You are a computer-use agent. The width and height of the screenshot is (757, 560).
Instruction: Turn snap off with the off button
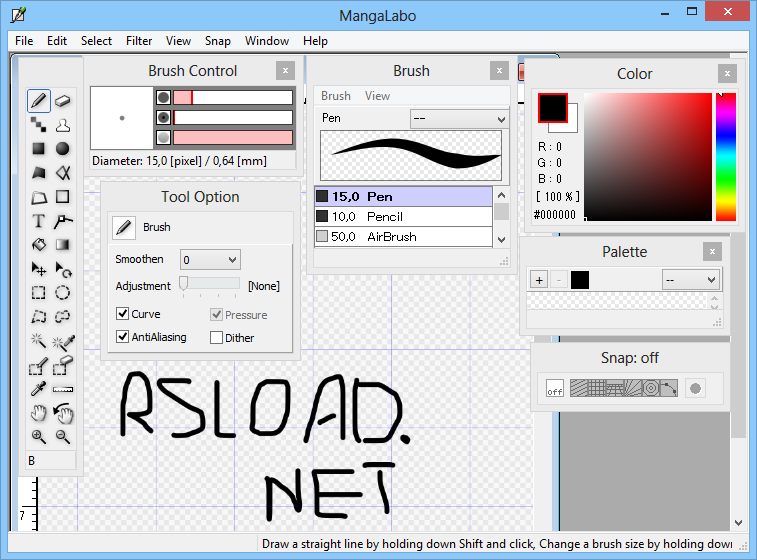(x=555, y=388)
